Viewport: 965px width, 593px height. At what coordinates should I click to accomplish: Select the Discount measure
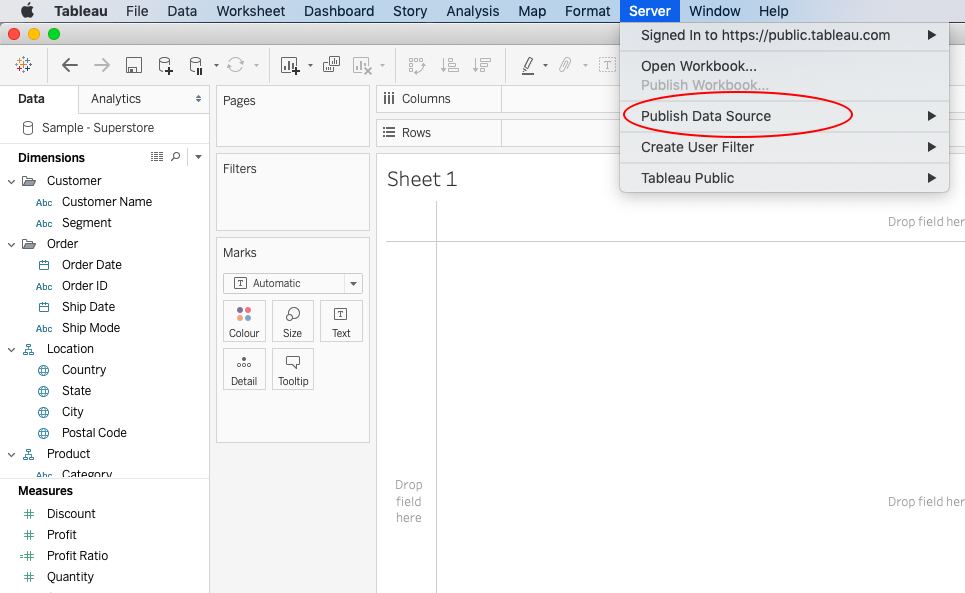click(71, 514)
